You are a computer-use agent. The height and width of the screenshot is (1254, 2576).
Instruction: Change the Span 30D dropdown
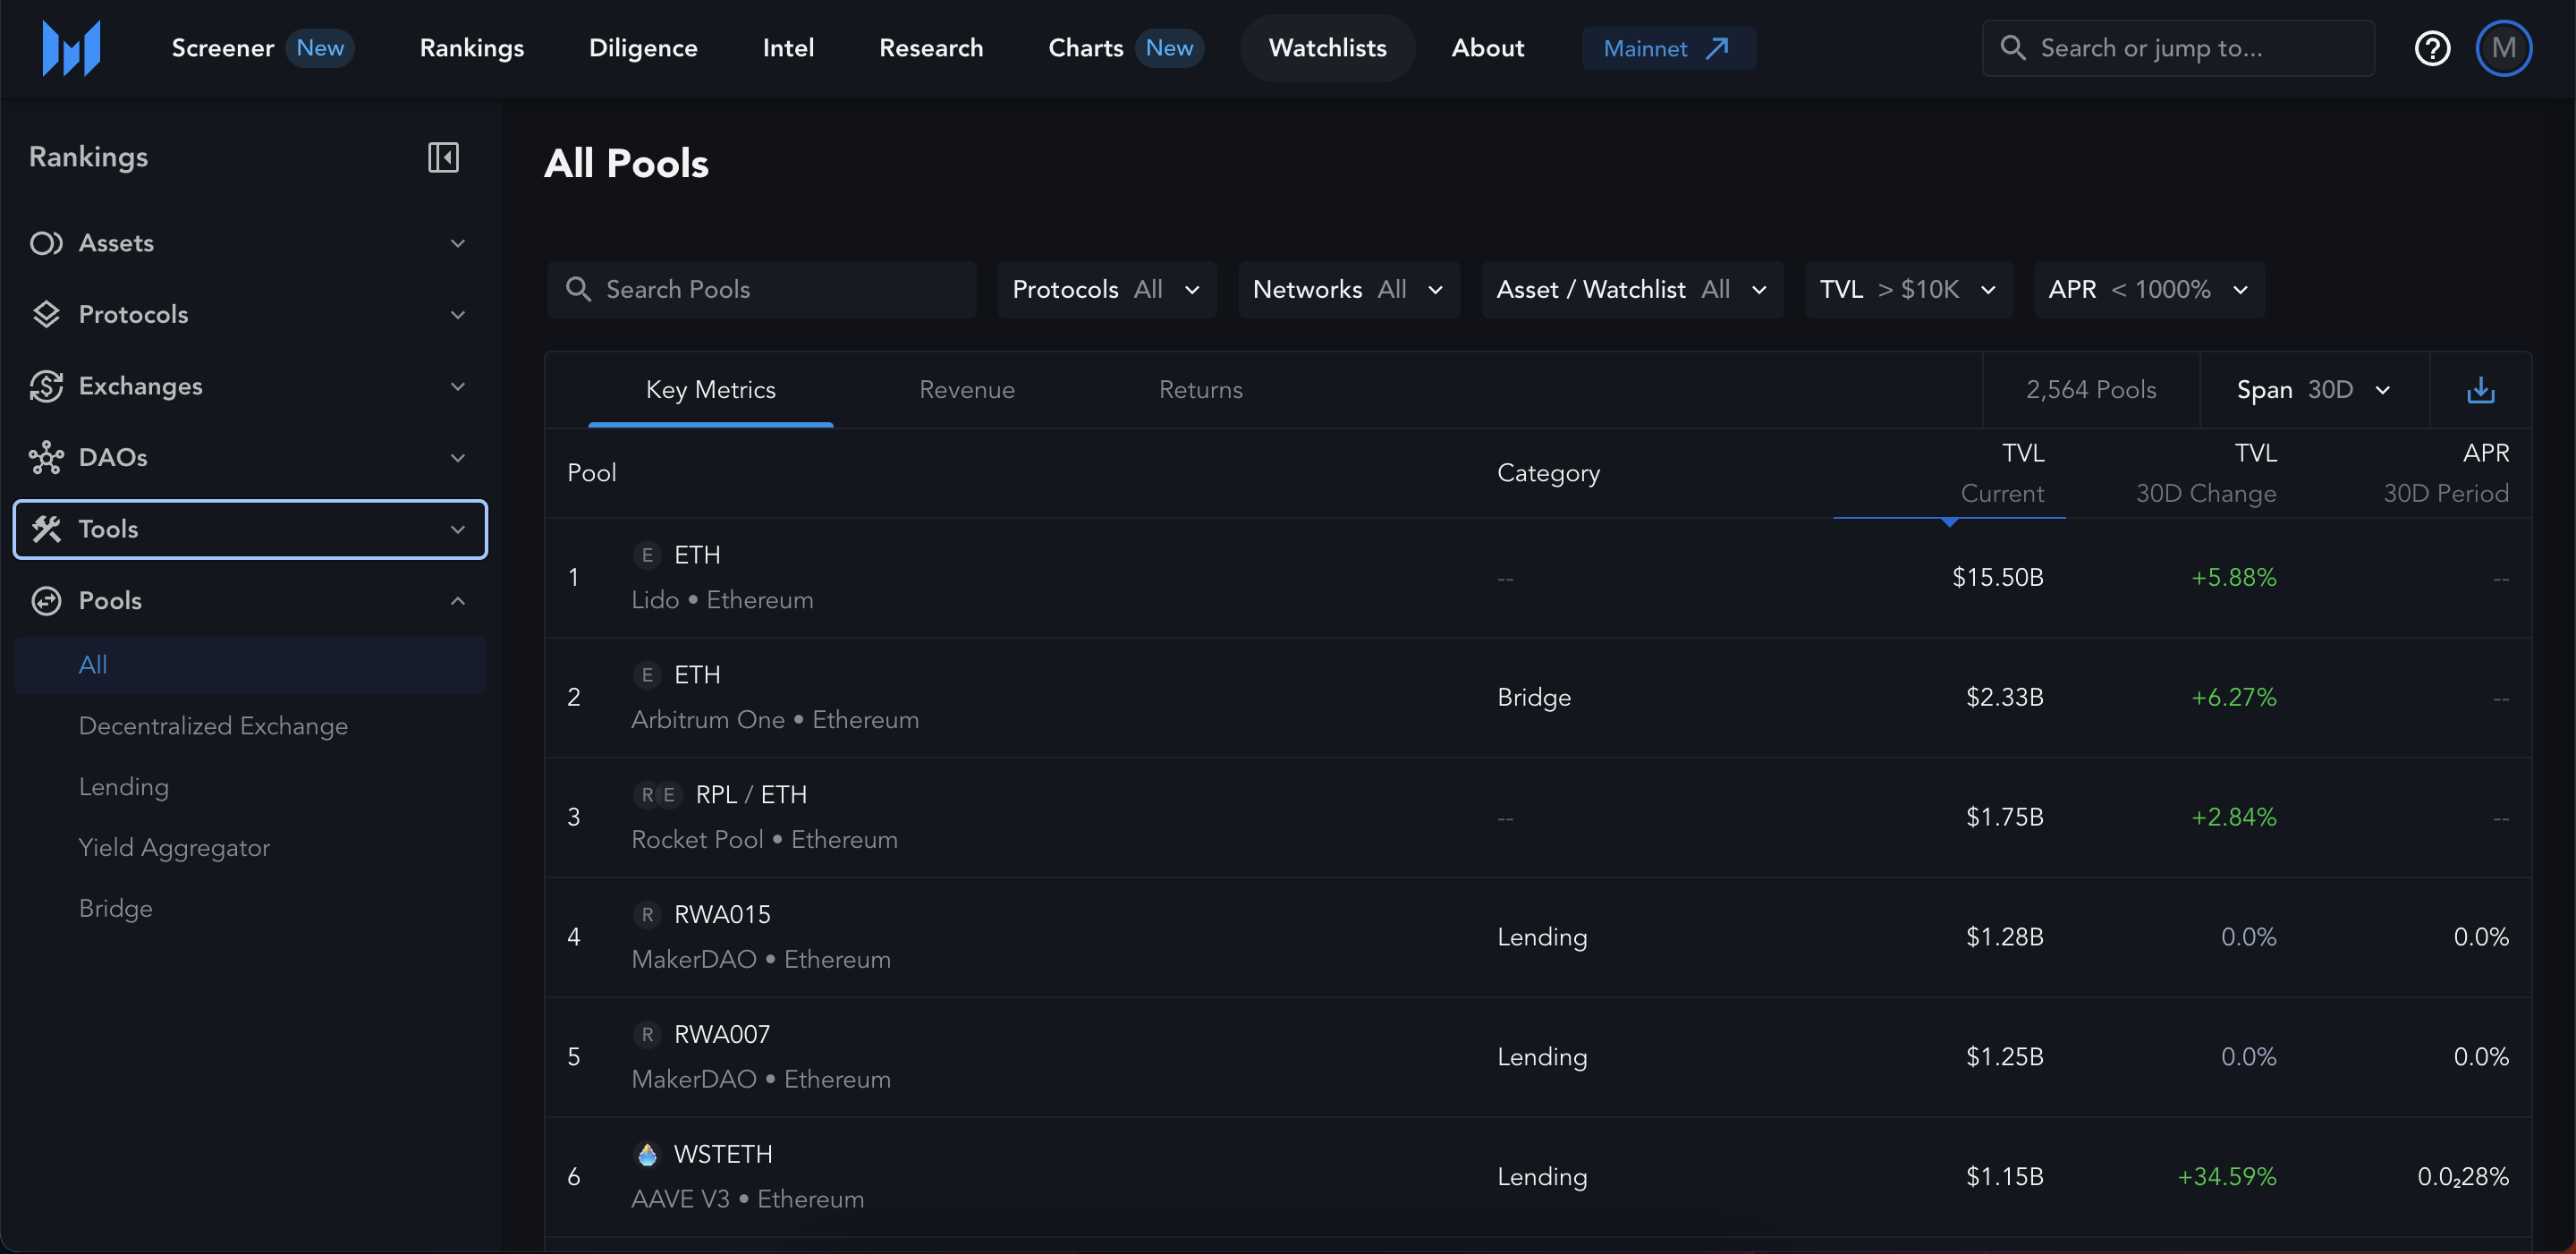coord(2313,390)
